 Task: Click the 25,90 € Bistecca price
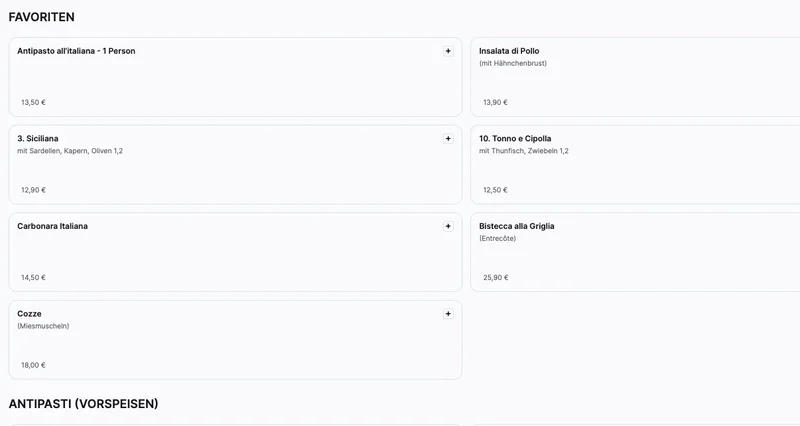click(495, 278)
